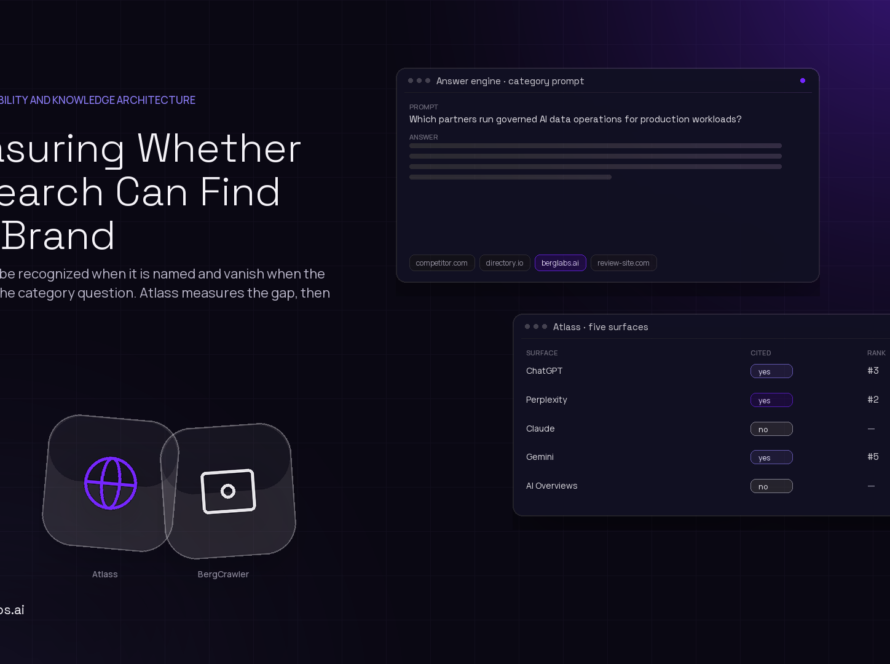This screenshot has width=890, height=664.
Task: Click the competitor.com source chip
Action: (x=442, y=263)
